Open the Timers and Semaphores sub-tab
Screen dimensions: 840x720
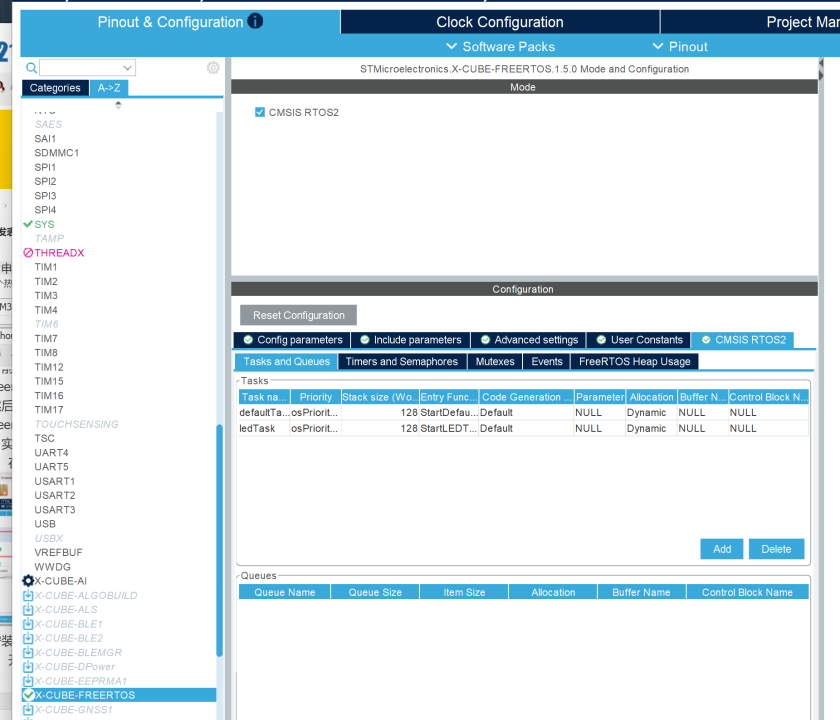click(402, 362)
